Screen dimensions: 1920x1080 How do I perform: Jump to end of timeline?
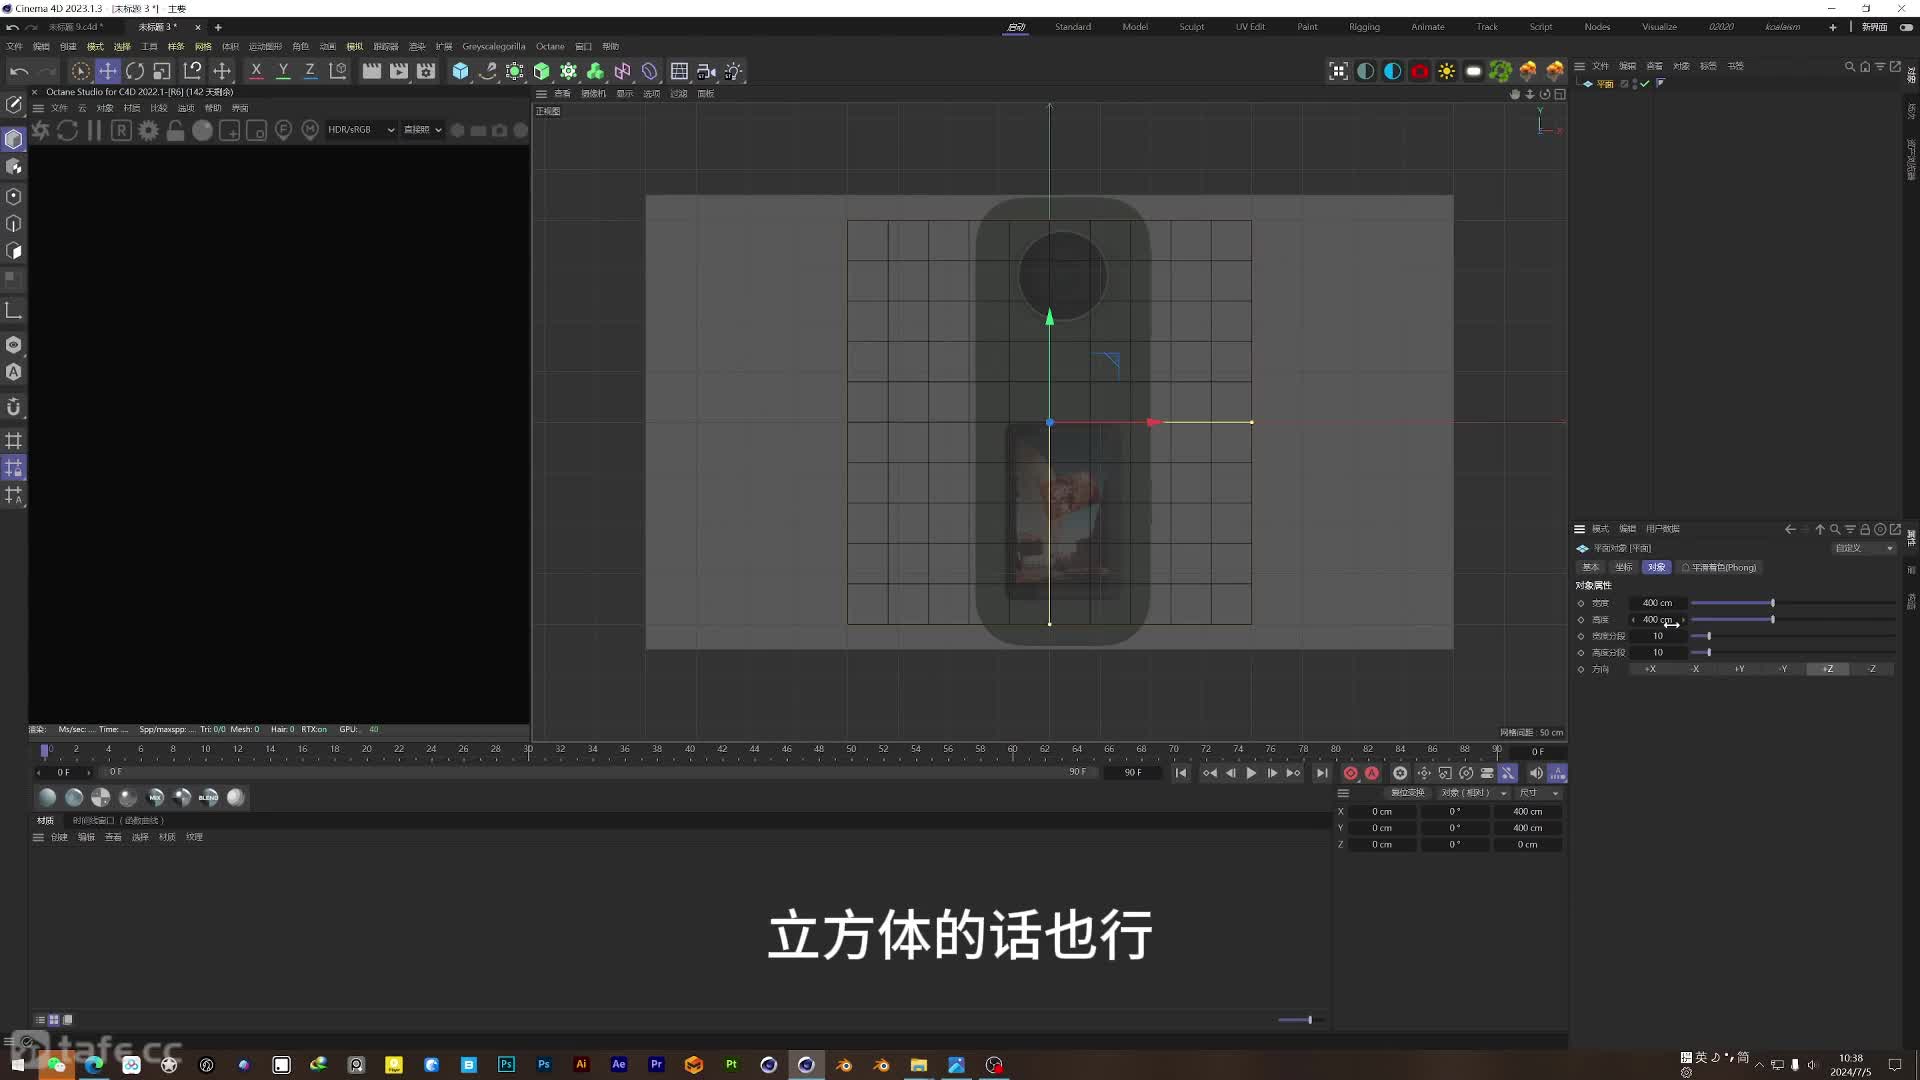(1322, 773)
